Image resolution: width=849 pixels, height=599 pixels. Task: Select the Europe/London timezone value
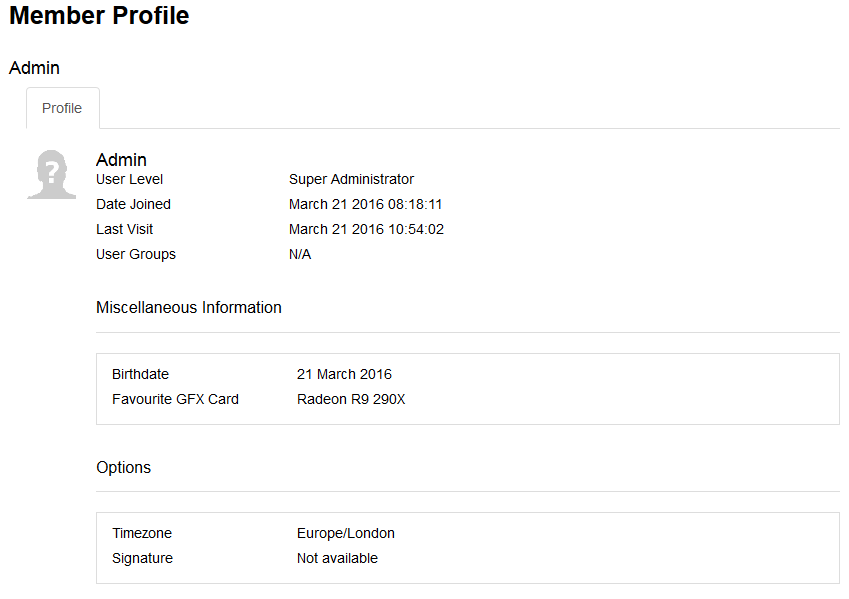pyautogui.click(x=345, y=533)
